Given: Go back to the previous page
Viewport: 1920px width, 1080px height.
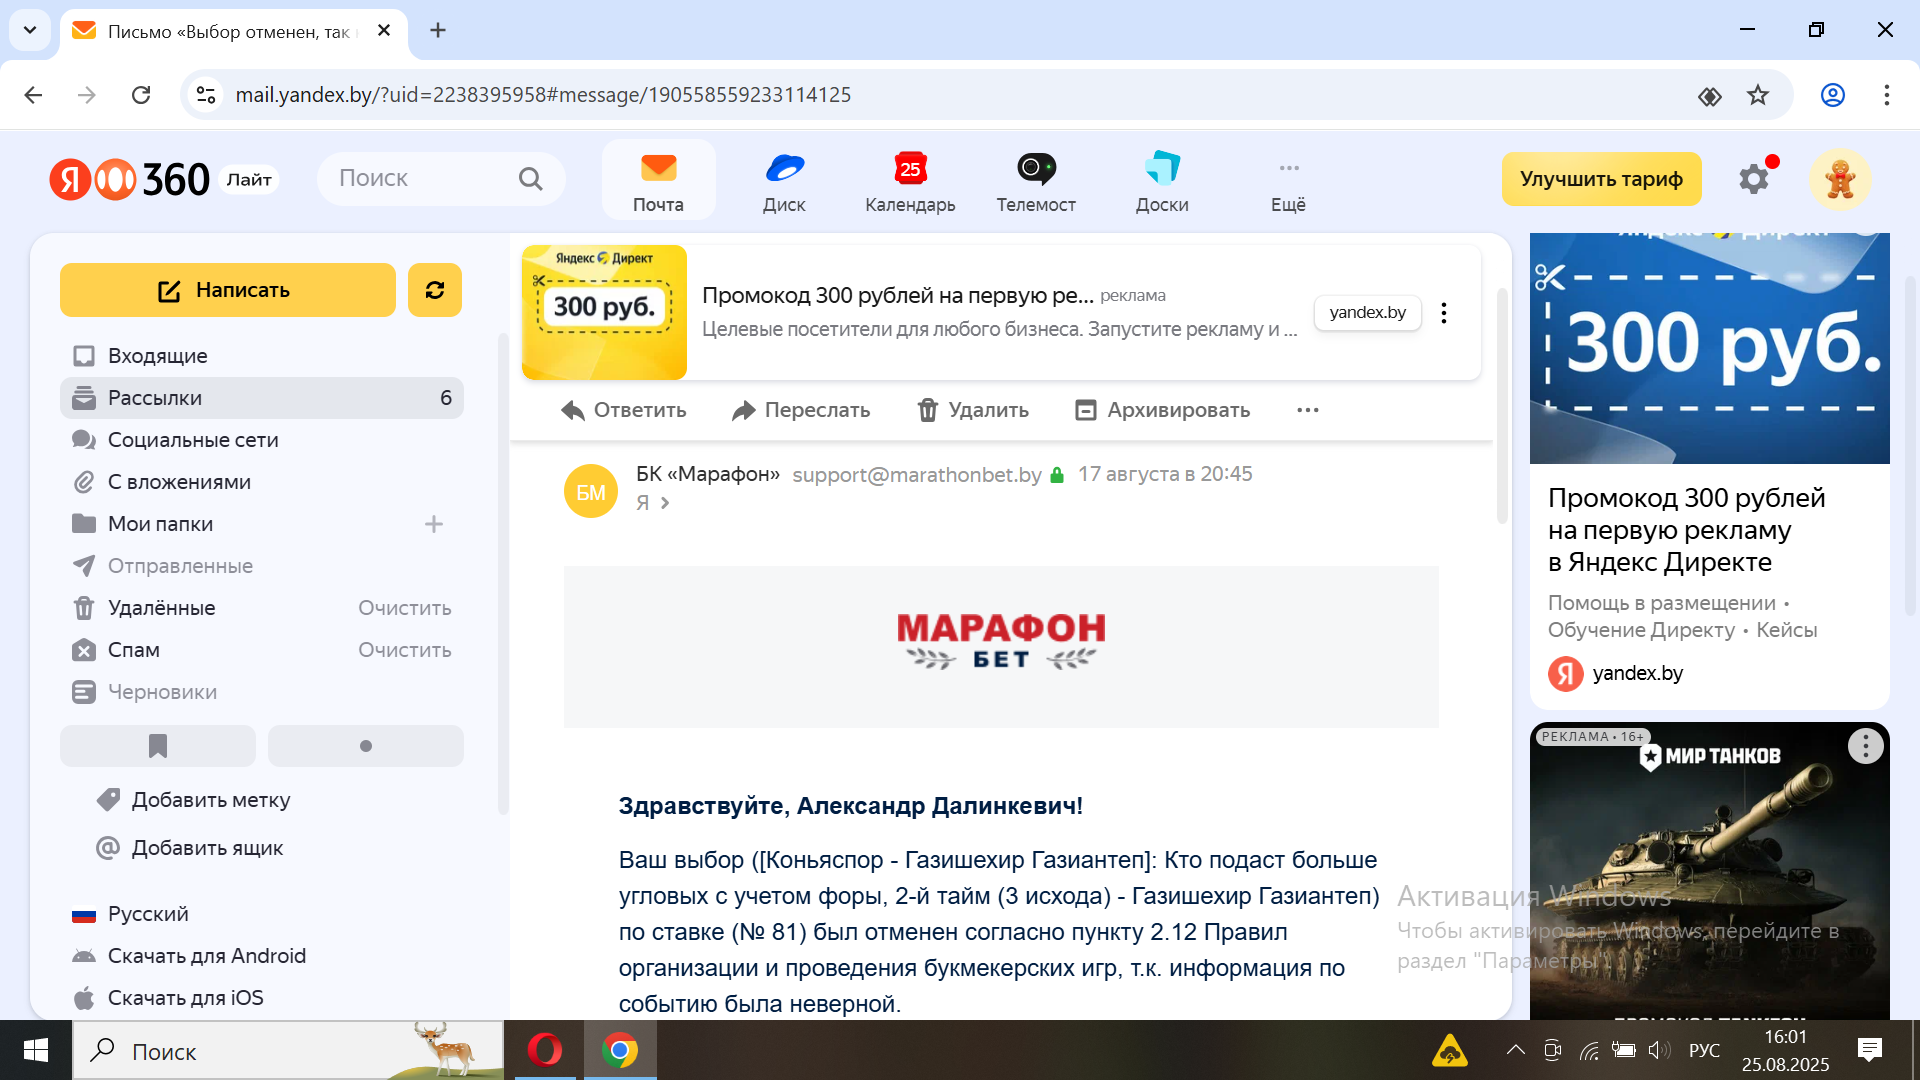Looking at the screenshot, I should click(33, 95).
